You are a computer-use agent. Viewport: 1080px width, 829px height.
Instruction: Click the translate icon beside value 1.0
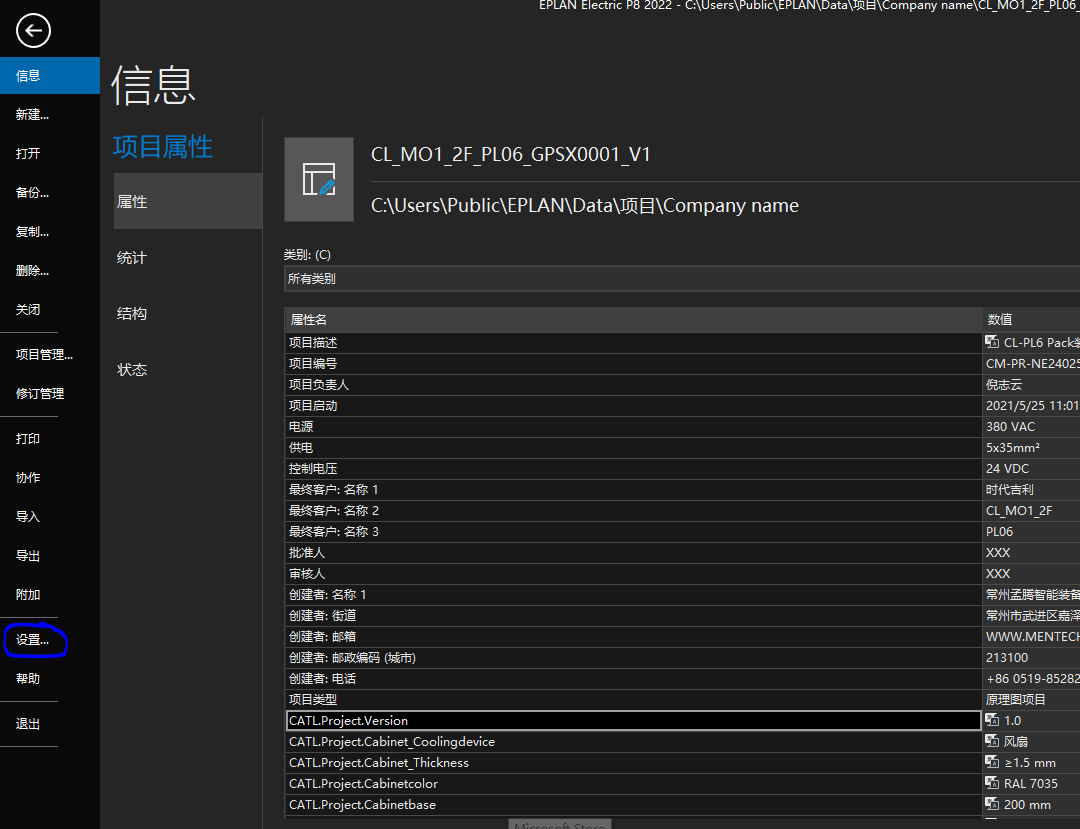992,720
